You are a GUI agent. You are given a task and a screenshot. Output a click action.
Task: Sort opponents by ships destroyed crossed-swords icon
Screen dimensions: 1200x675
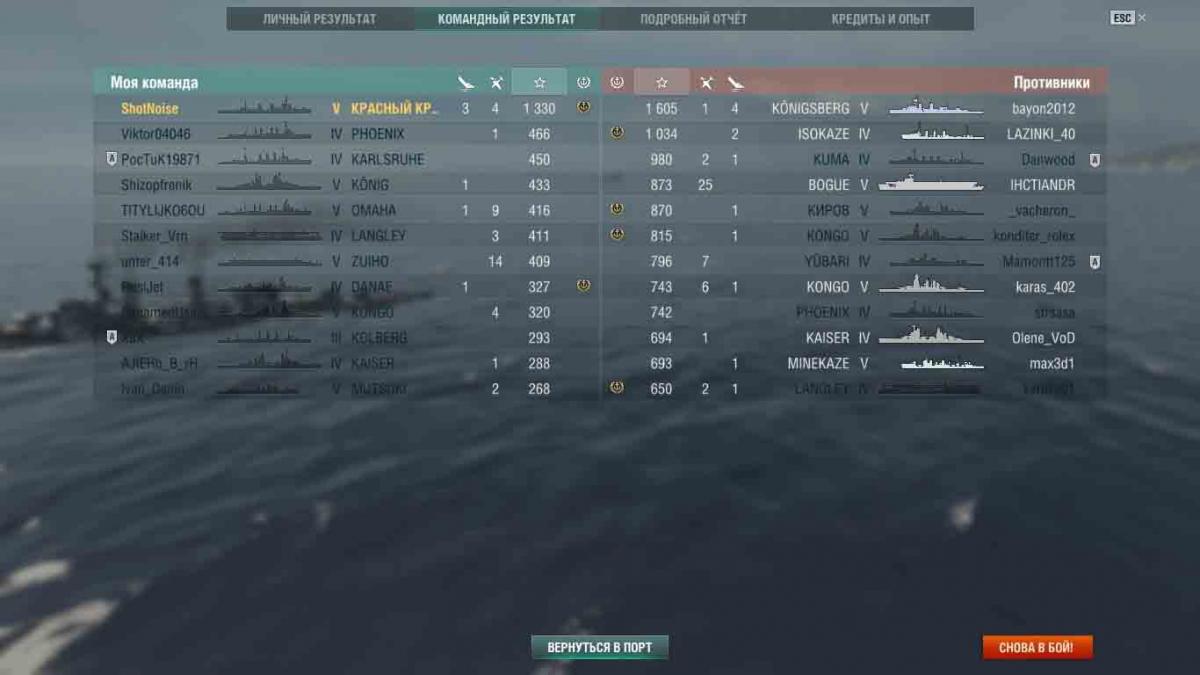point(706,83)
